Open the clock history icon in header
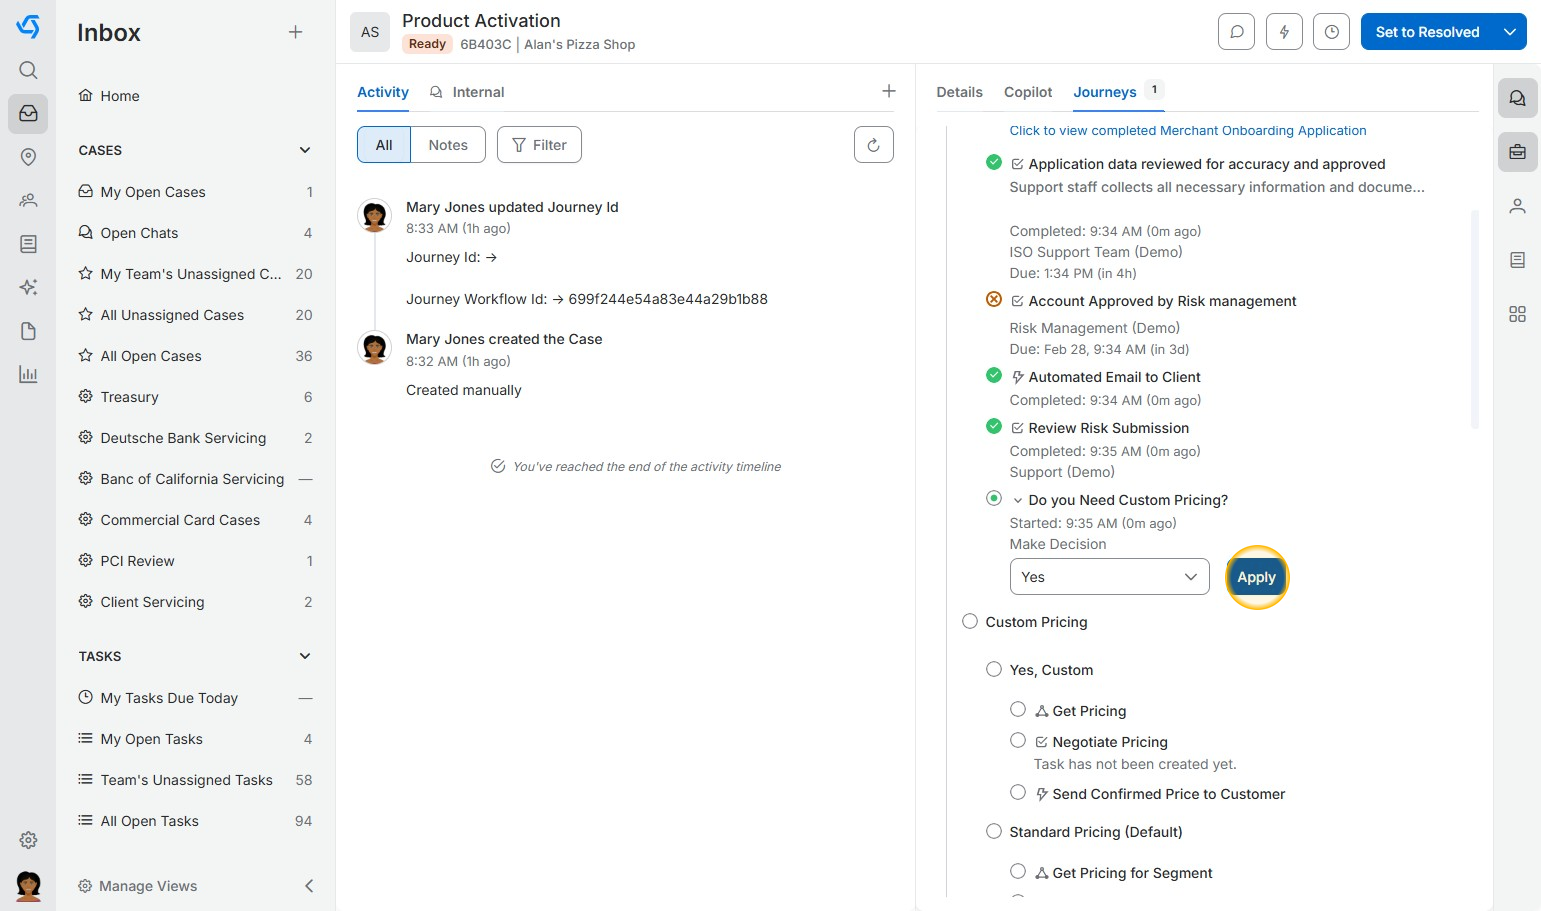Viewport: 1541px width, 911px height. click(x=1331, y=32)
